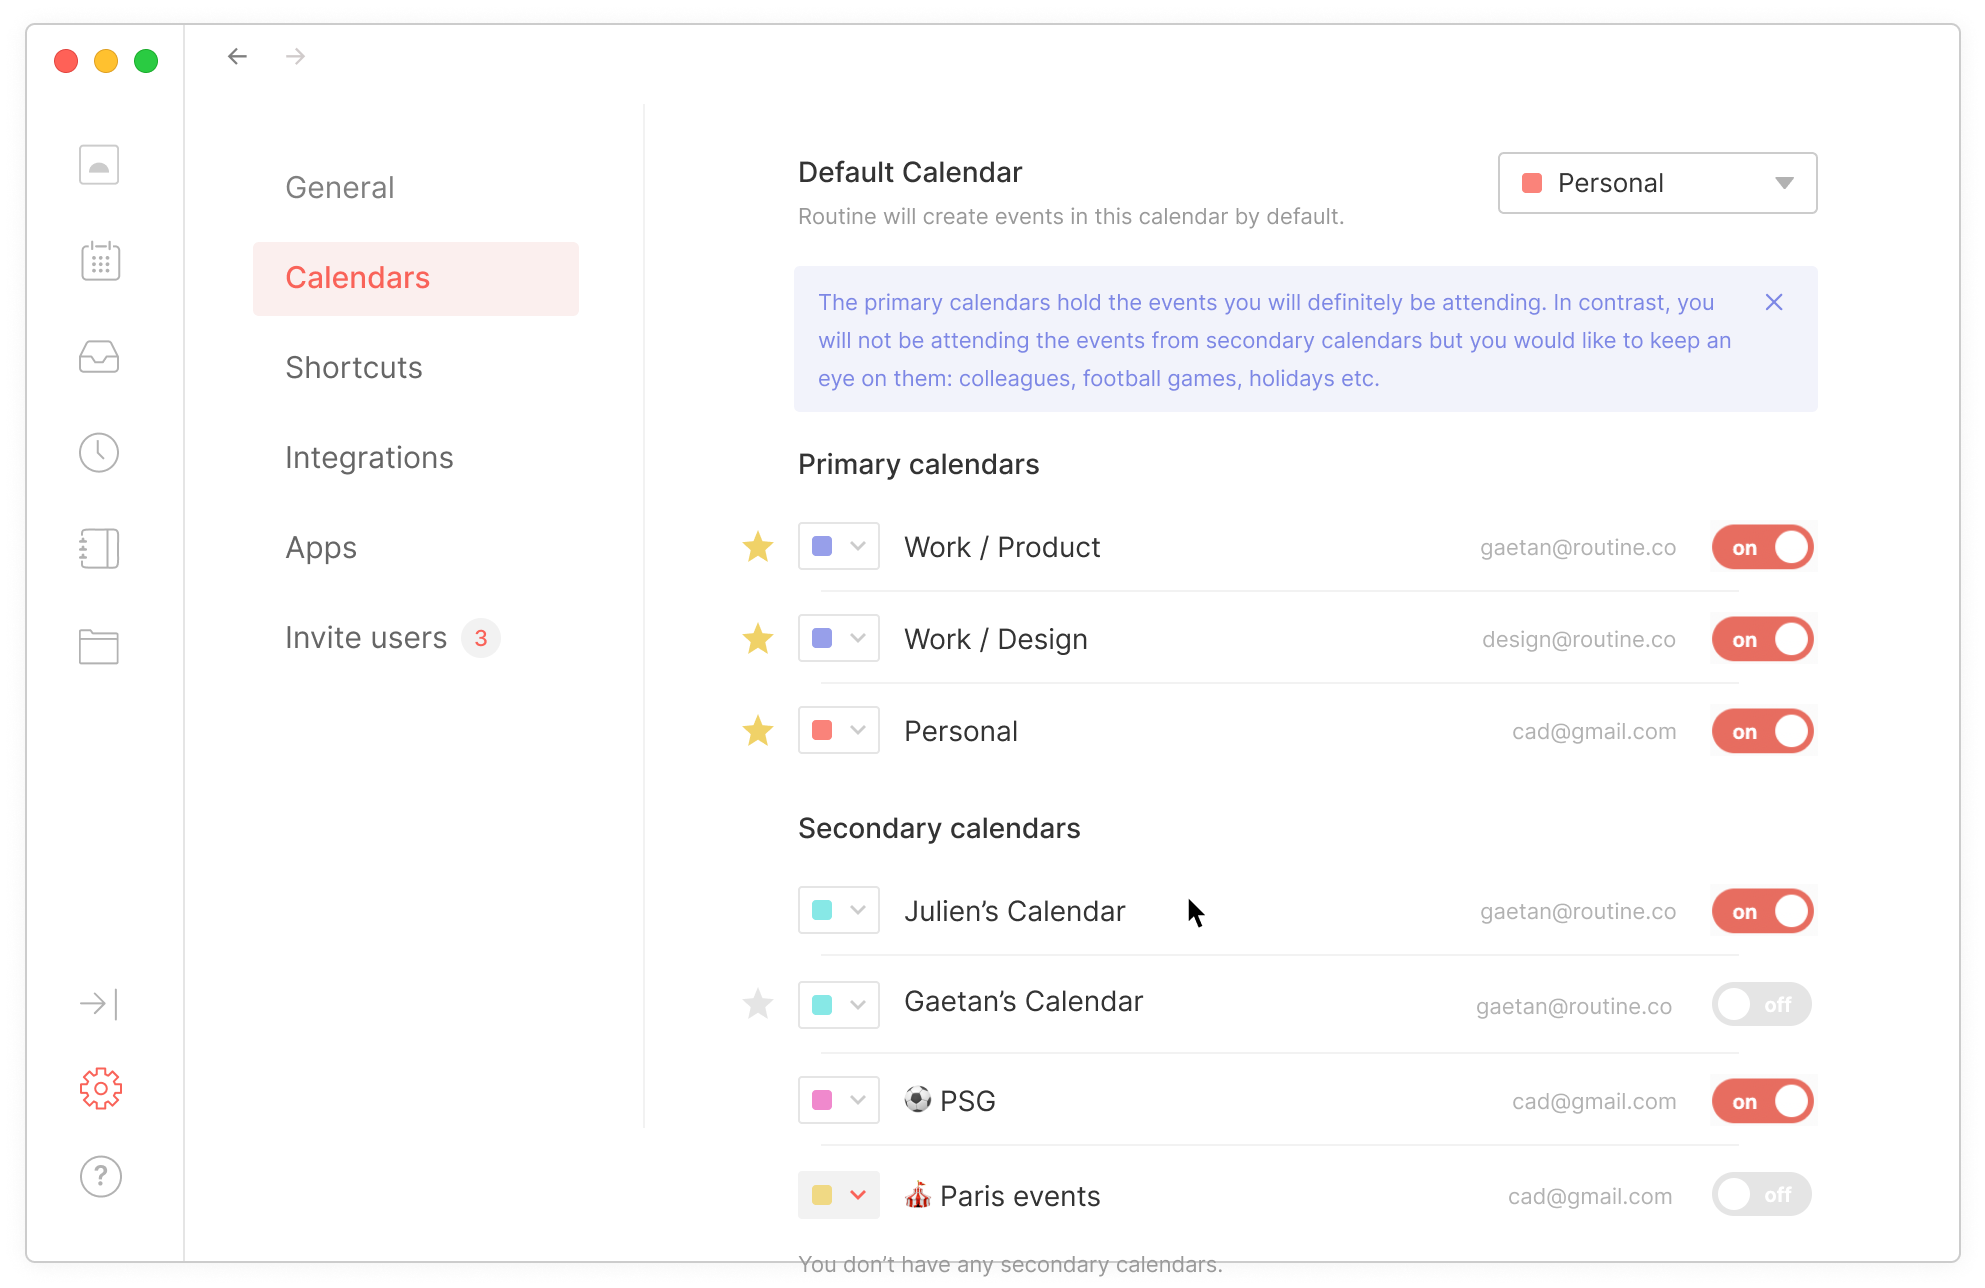
Task: Click the star next to Gaetan's Calendar
Action: (758, 1004)
